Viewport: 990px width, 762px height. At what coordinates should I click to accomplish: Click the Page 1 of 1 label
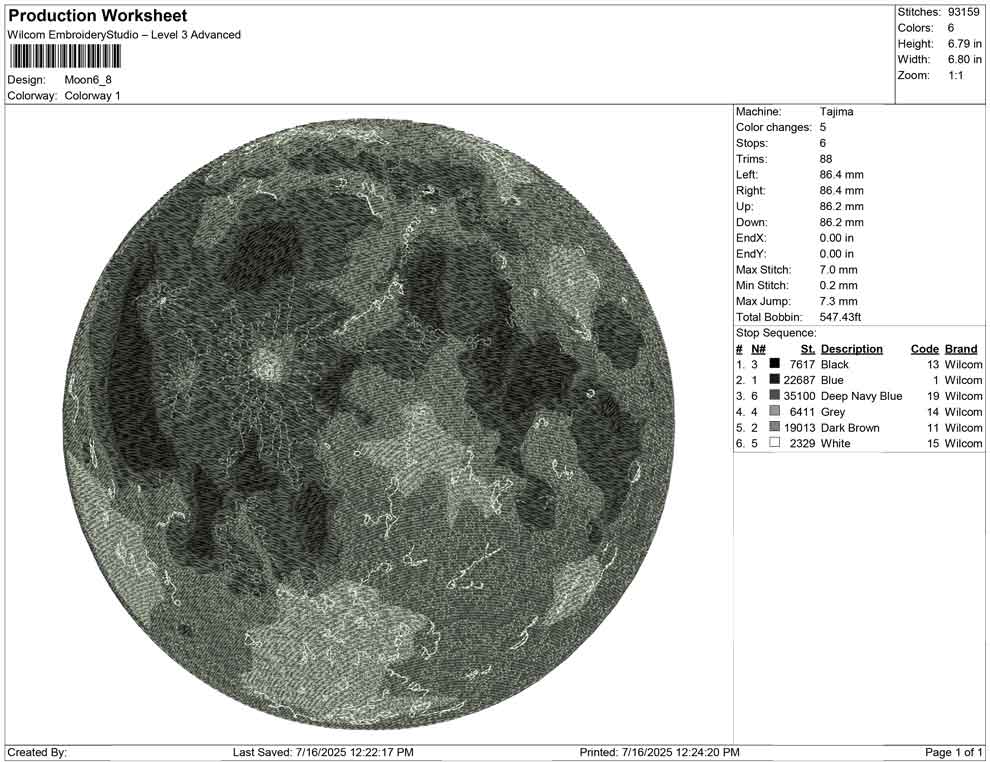pos(952,752)
